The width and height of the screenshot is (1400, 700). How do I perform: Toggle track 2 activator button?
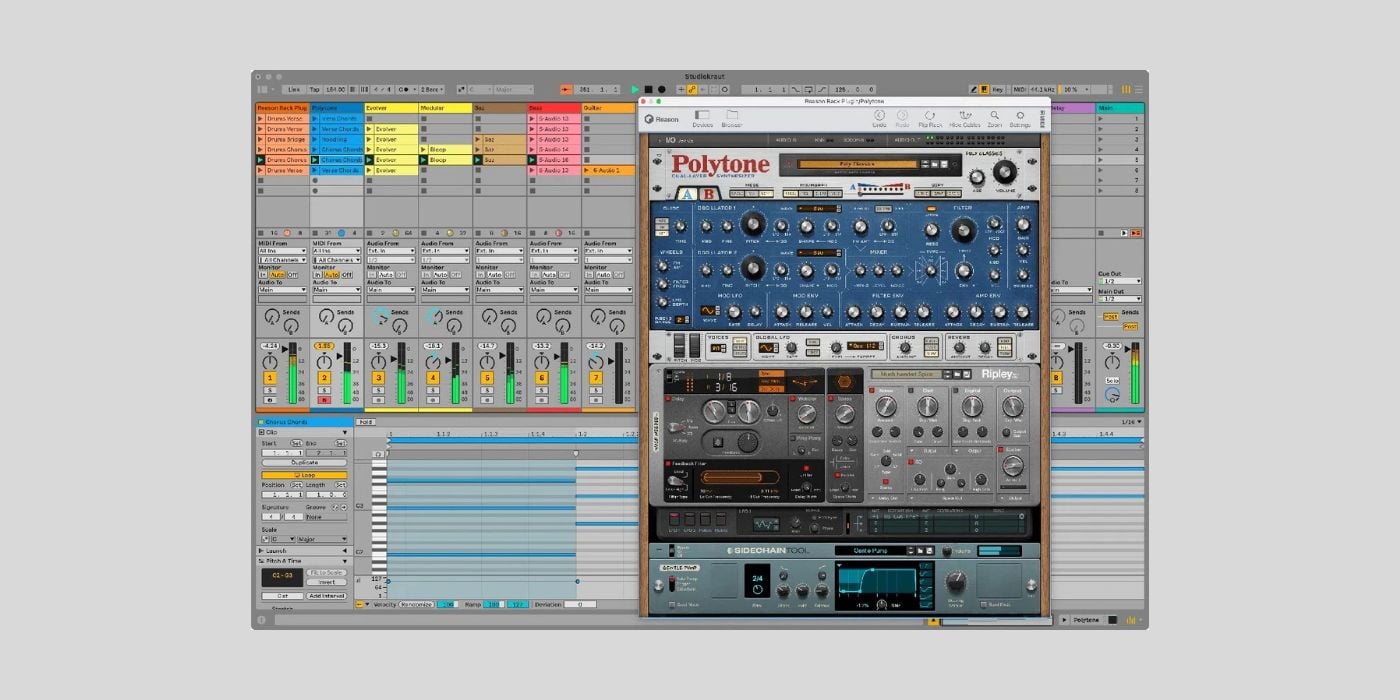pyautogui.click(x=324, y=378)
